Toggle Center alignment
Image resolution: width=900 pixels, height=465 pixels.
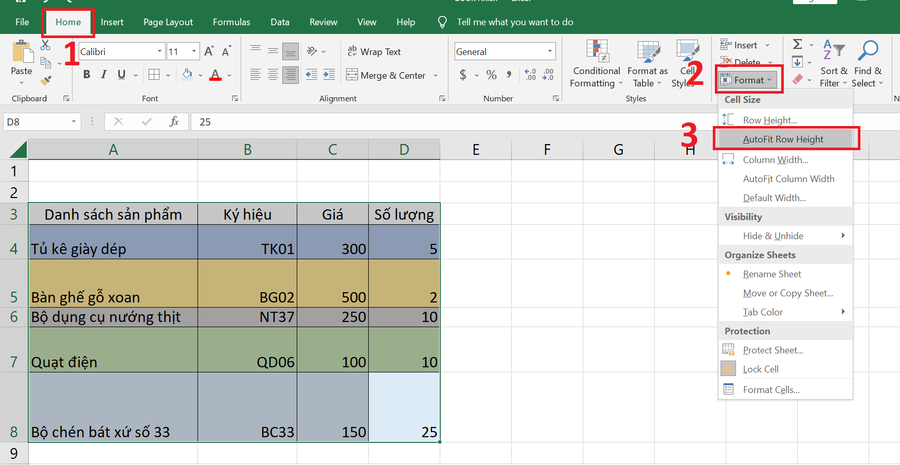[273, 75]
